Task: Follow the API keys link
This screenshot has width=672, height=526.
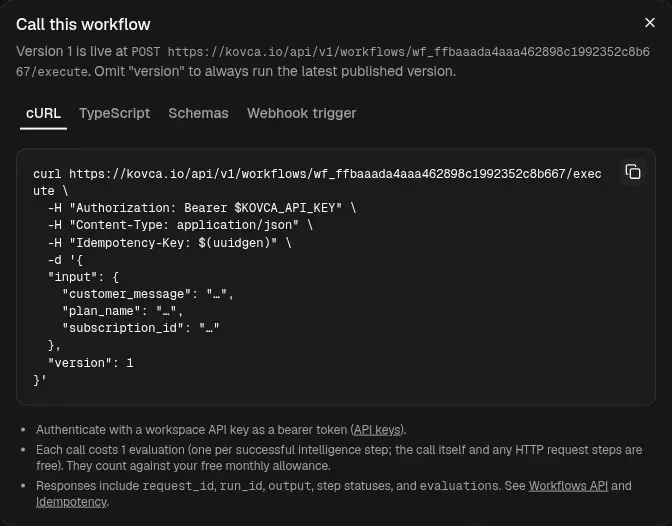Action: [377, 430]
